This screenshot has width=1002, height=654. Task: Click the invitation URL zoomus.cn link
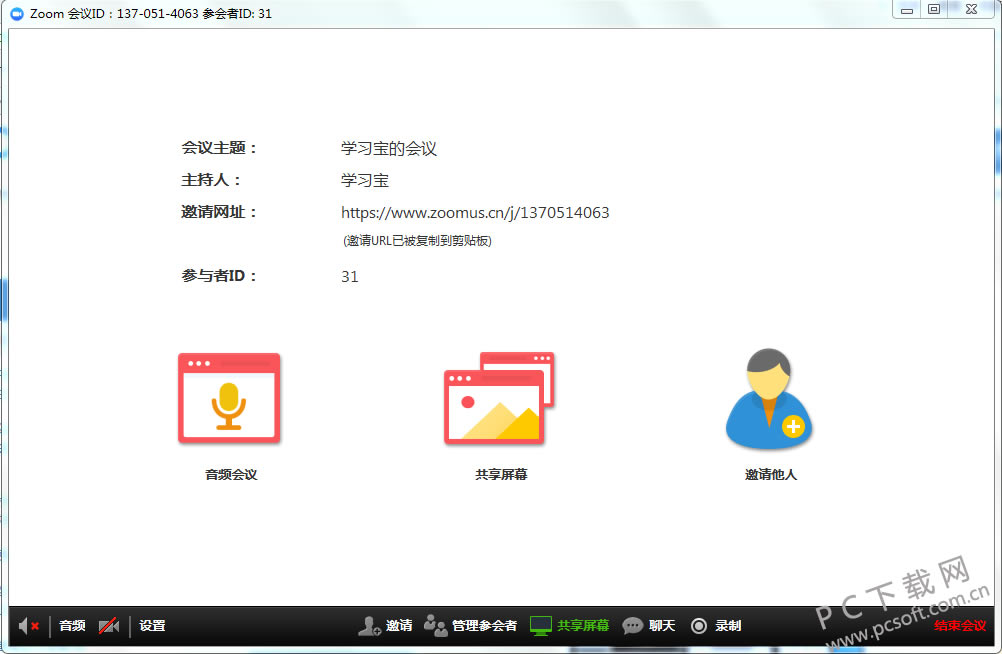tap(475, 213)
